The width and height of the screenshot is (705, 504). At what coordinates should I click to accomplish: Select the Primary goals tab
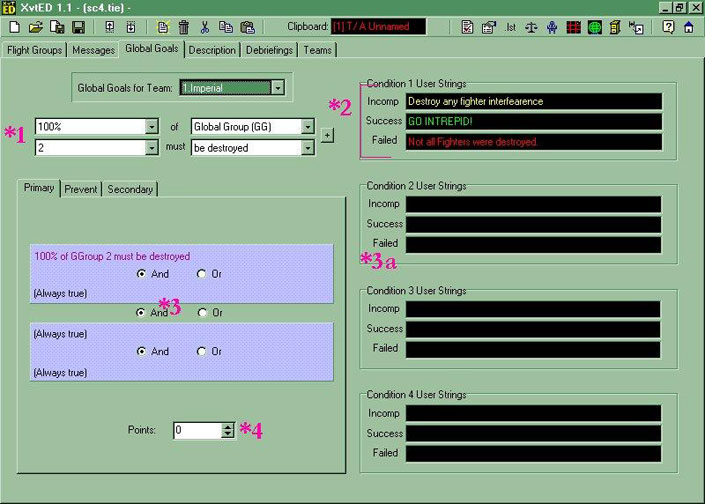[39, 187]
